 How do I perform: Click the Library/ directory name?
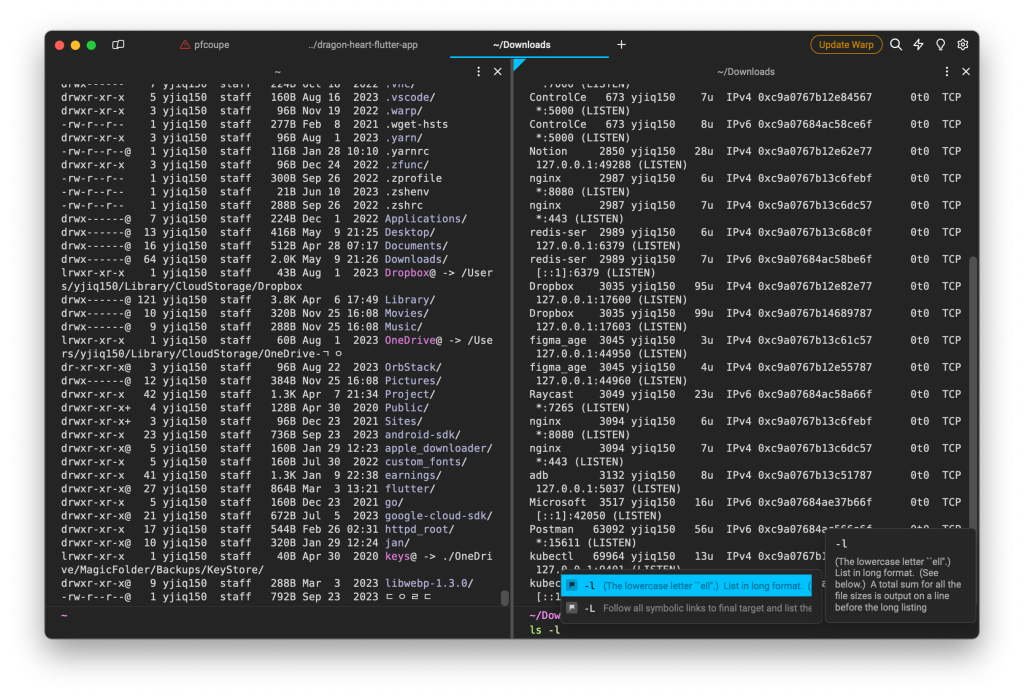click(x=410, y=300)
